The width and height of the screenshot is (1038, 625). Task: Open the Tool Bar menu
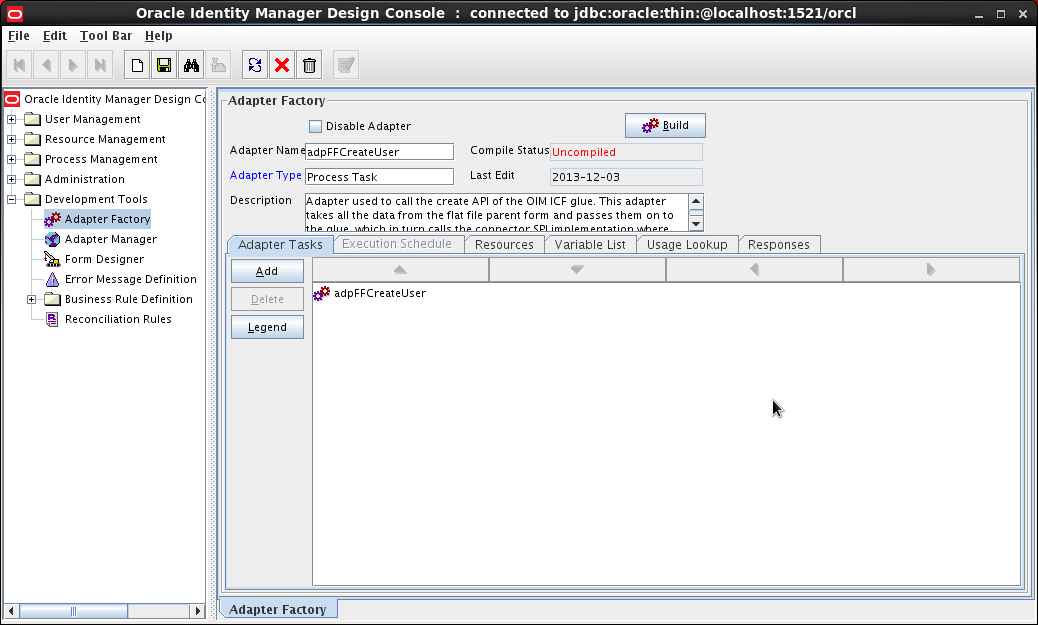[x=106, y=36]
